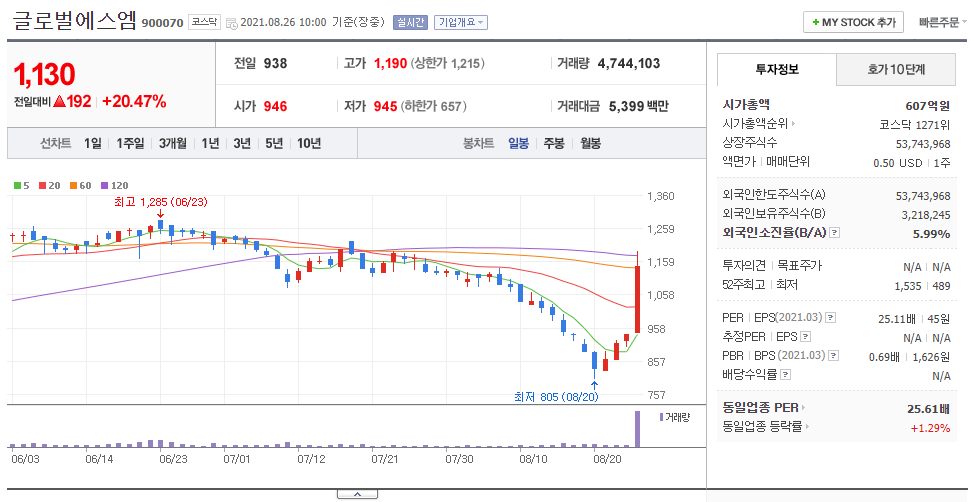This screenshot has height=502, width=974.
Task: Select 1주일 line chart period
Action: [x=130, y=144]
